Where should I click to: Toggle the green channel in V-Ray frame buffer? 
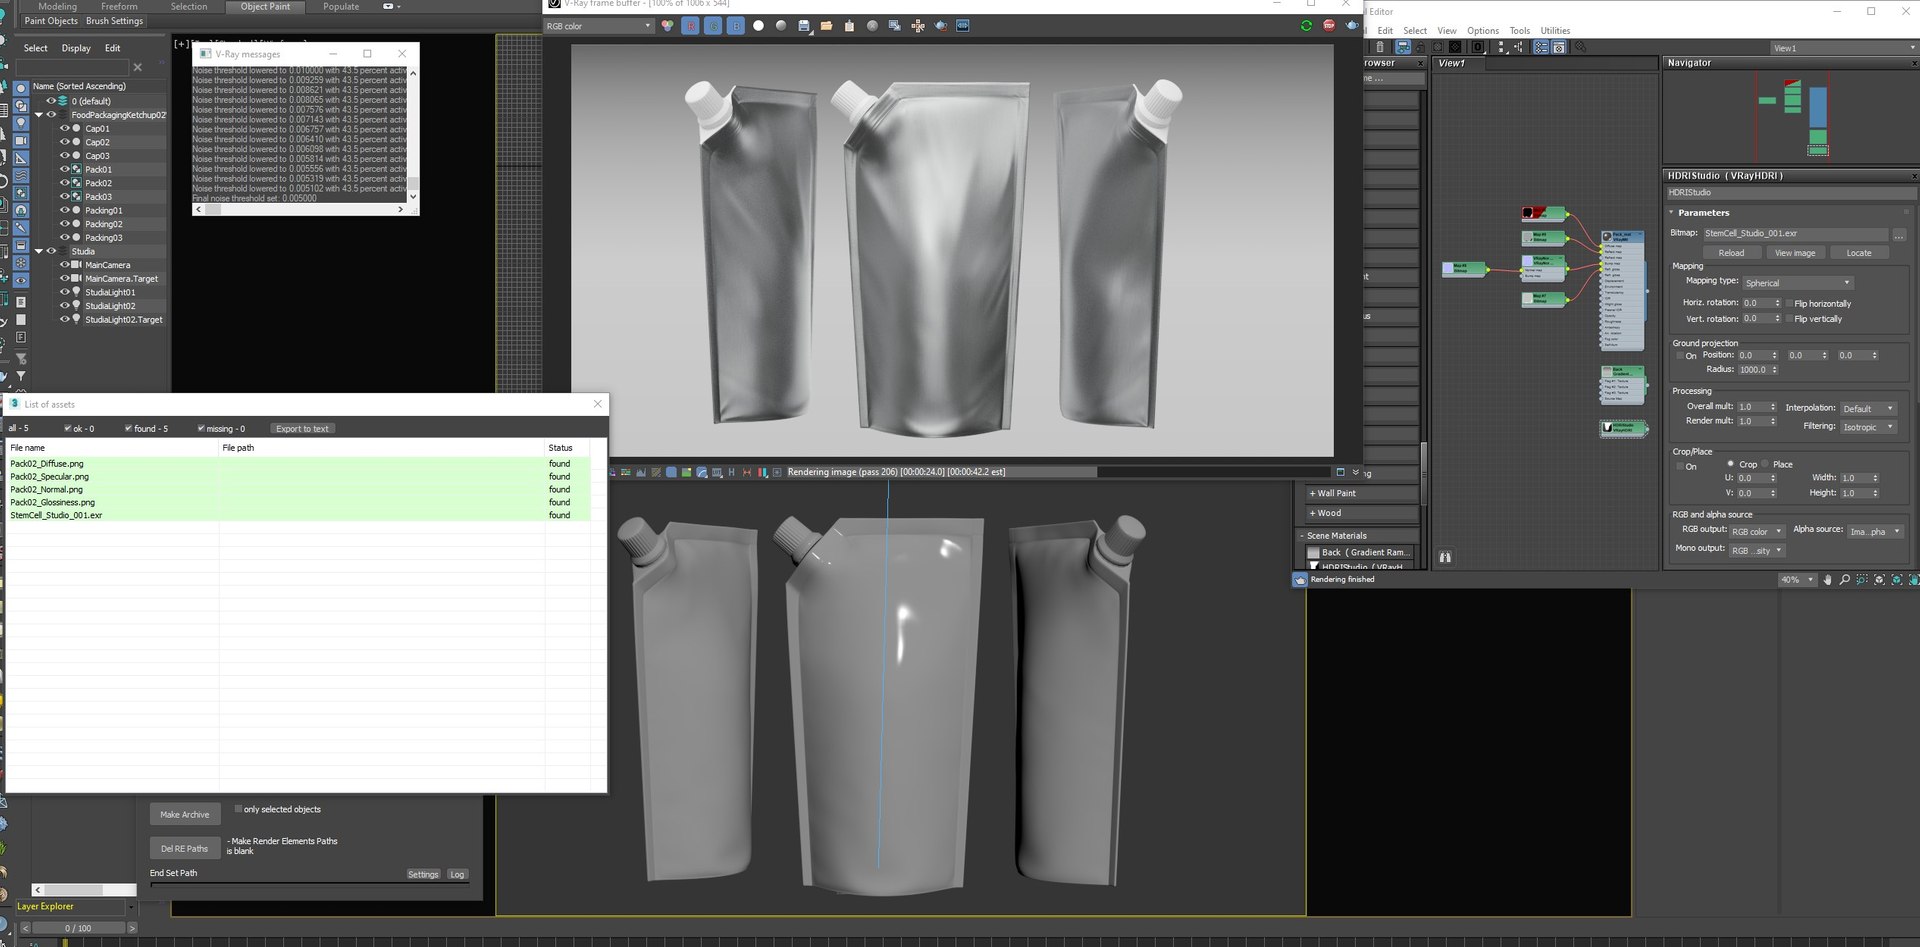[713, 26]
